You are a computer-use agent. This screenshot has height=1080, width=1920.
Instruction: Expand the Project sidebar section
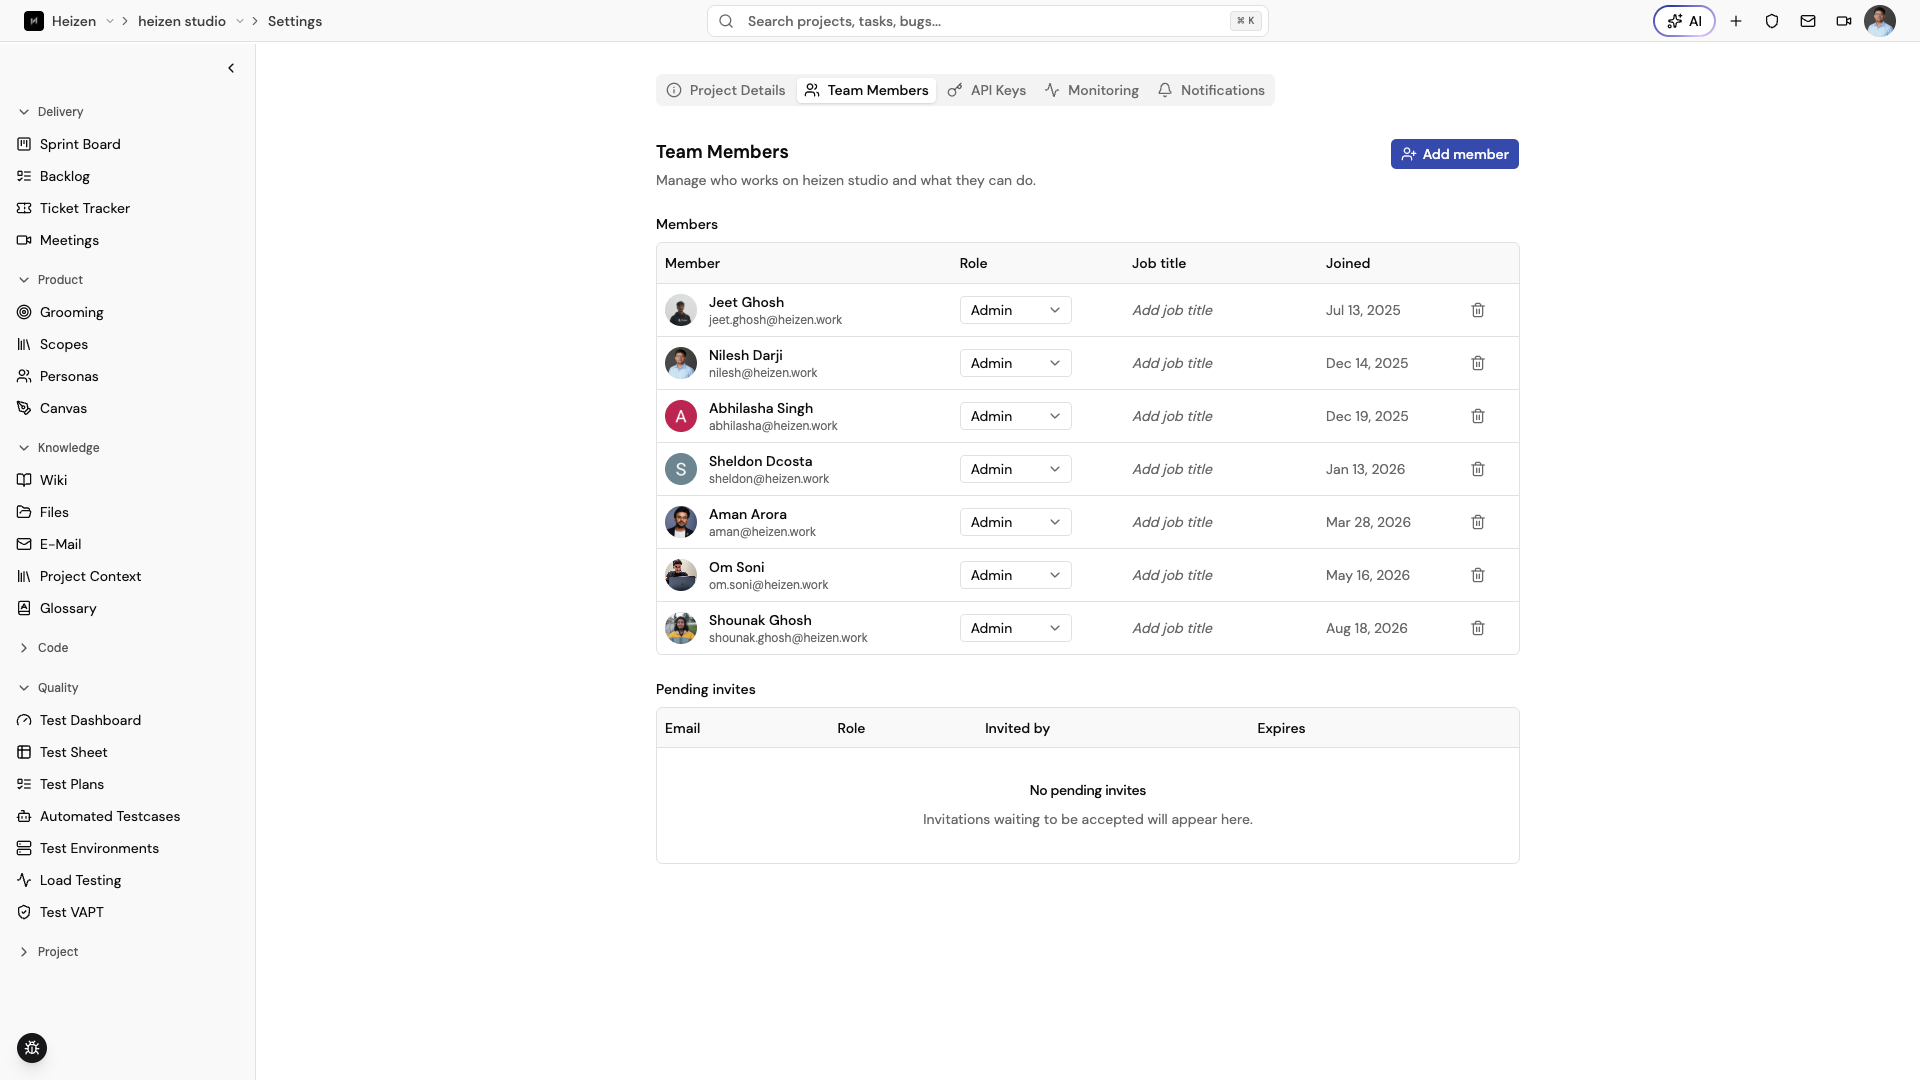[x=48, y=952]
